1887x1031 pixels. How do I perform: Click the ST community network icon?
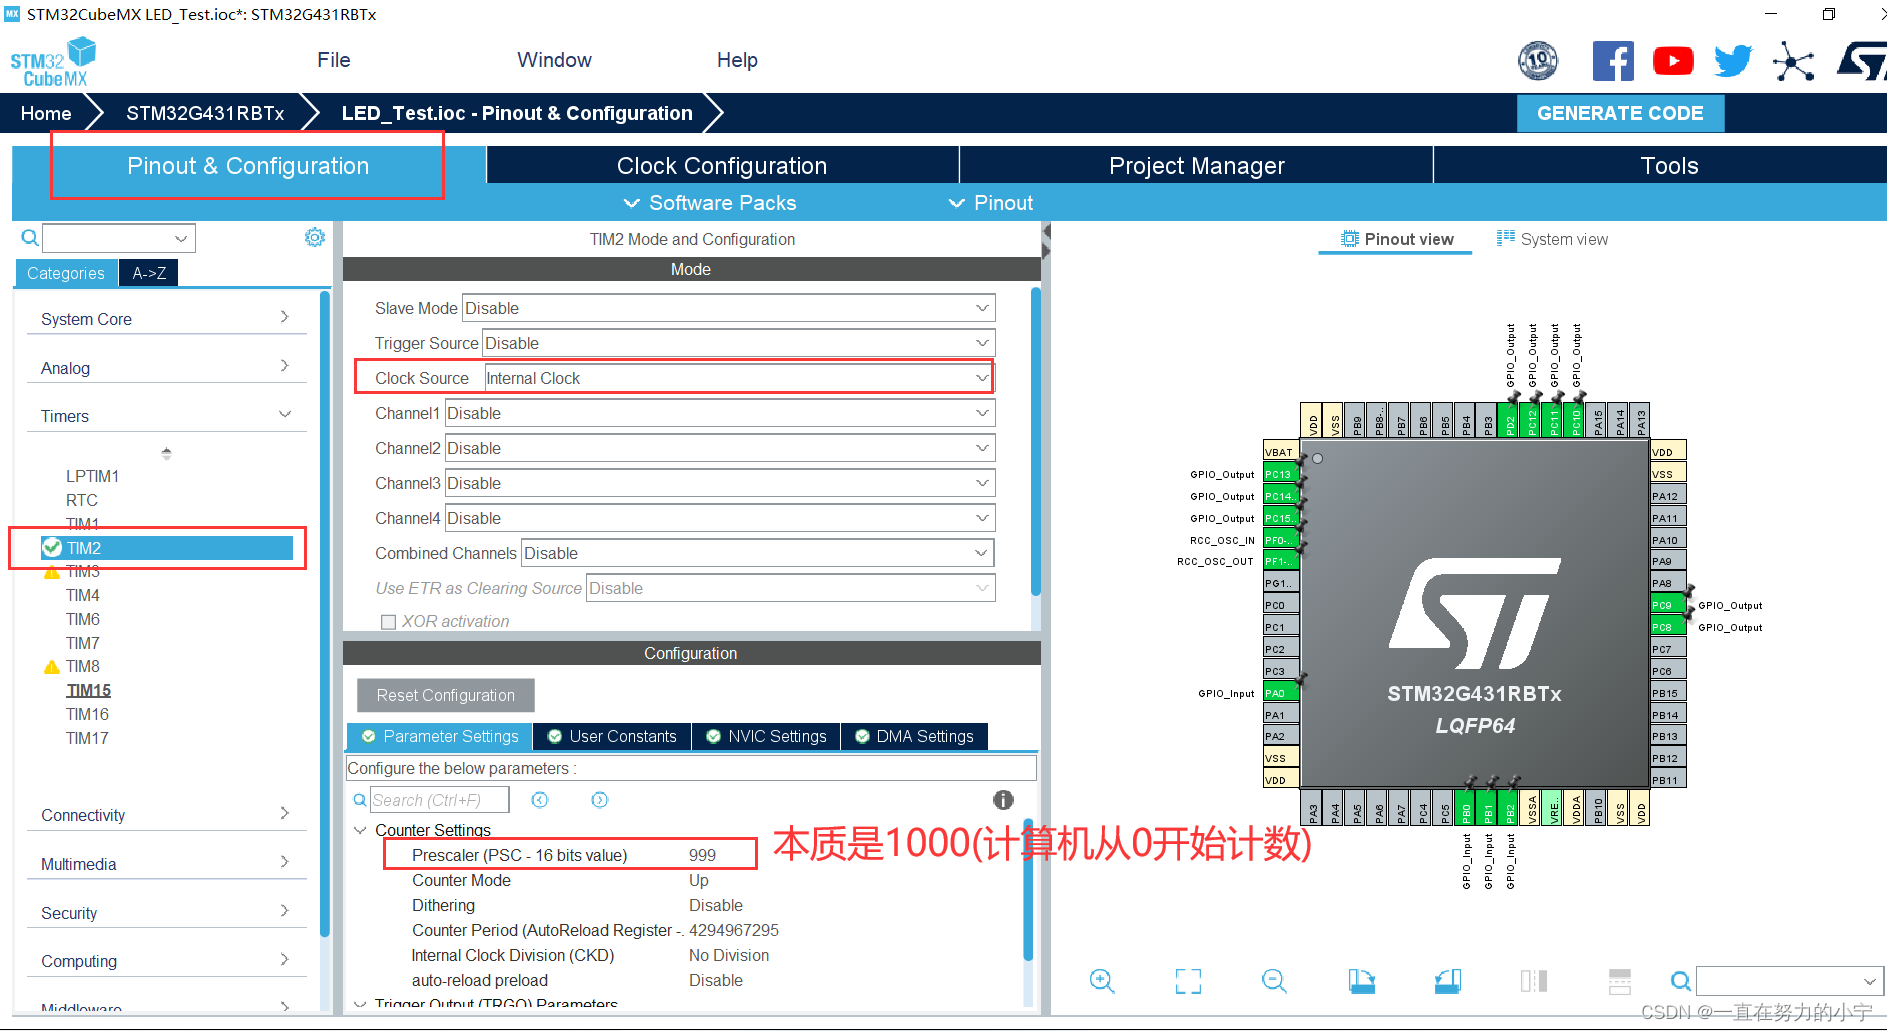pyautogui.click(x=1793, y=62)
